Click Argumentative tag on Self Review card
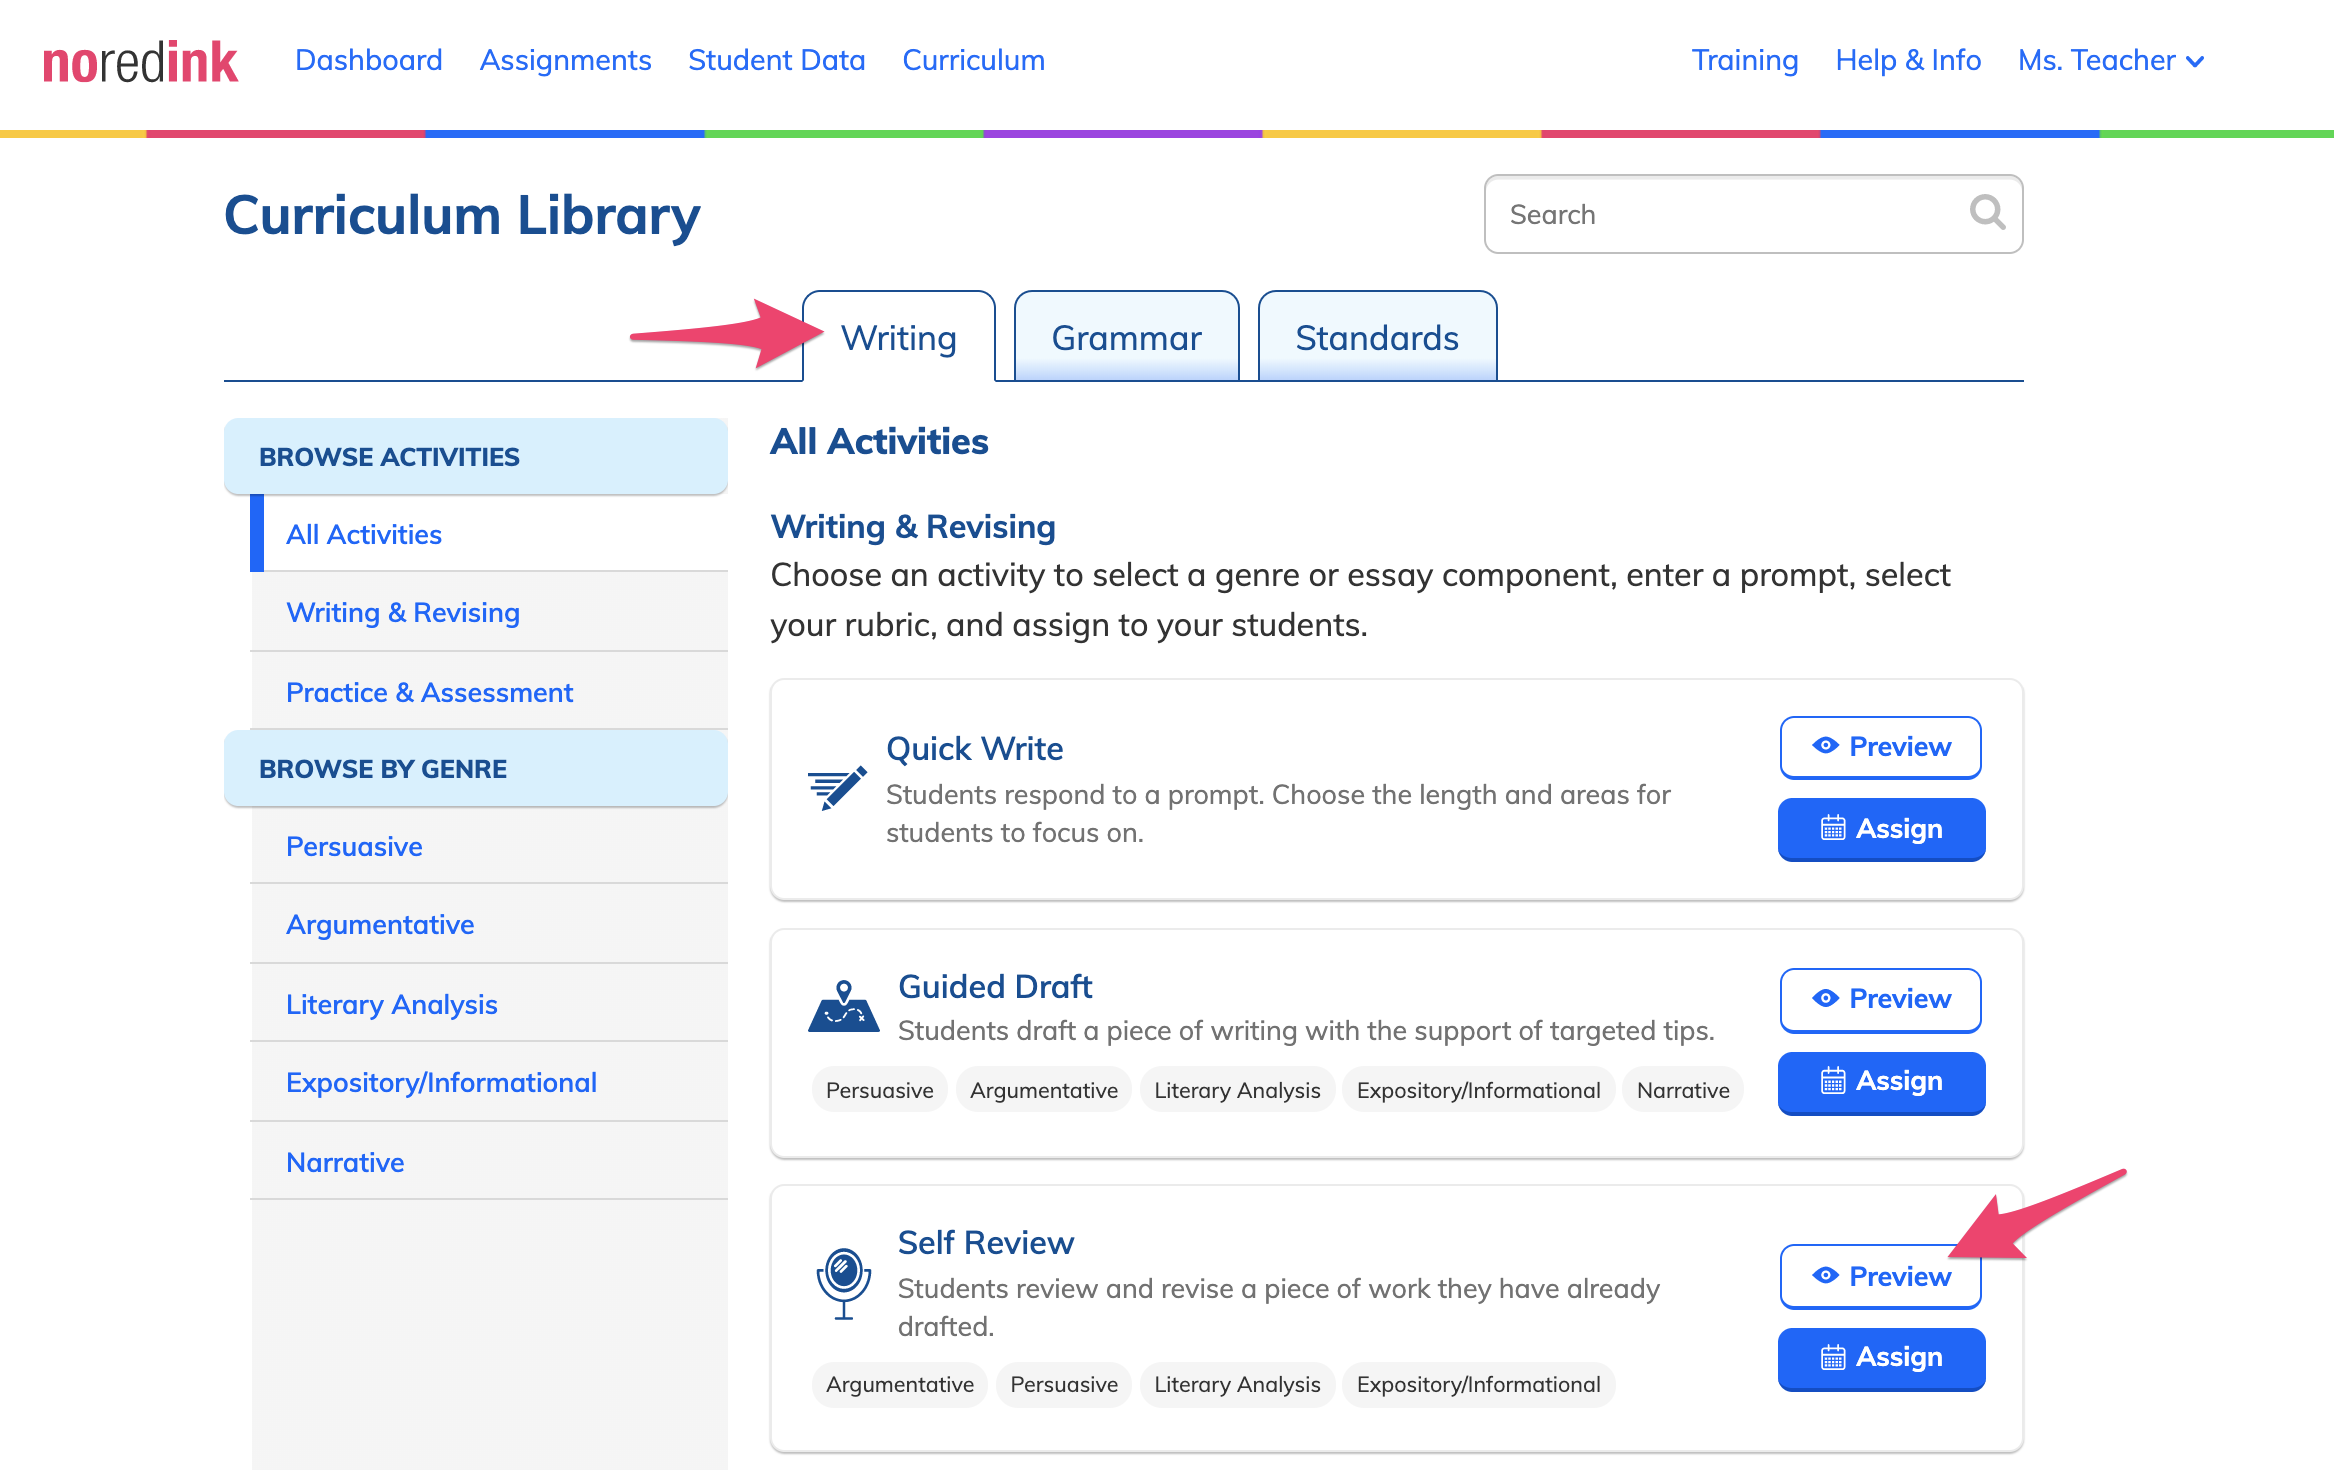2334x1470 pixels. pos(899,1384)
